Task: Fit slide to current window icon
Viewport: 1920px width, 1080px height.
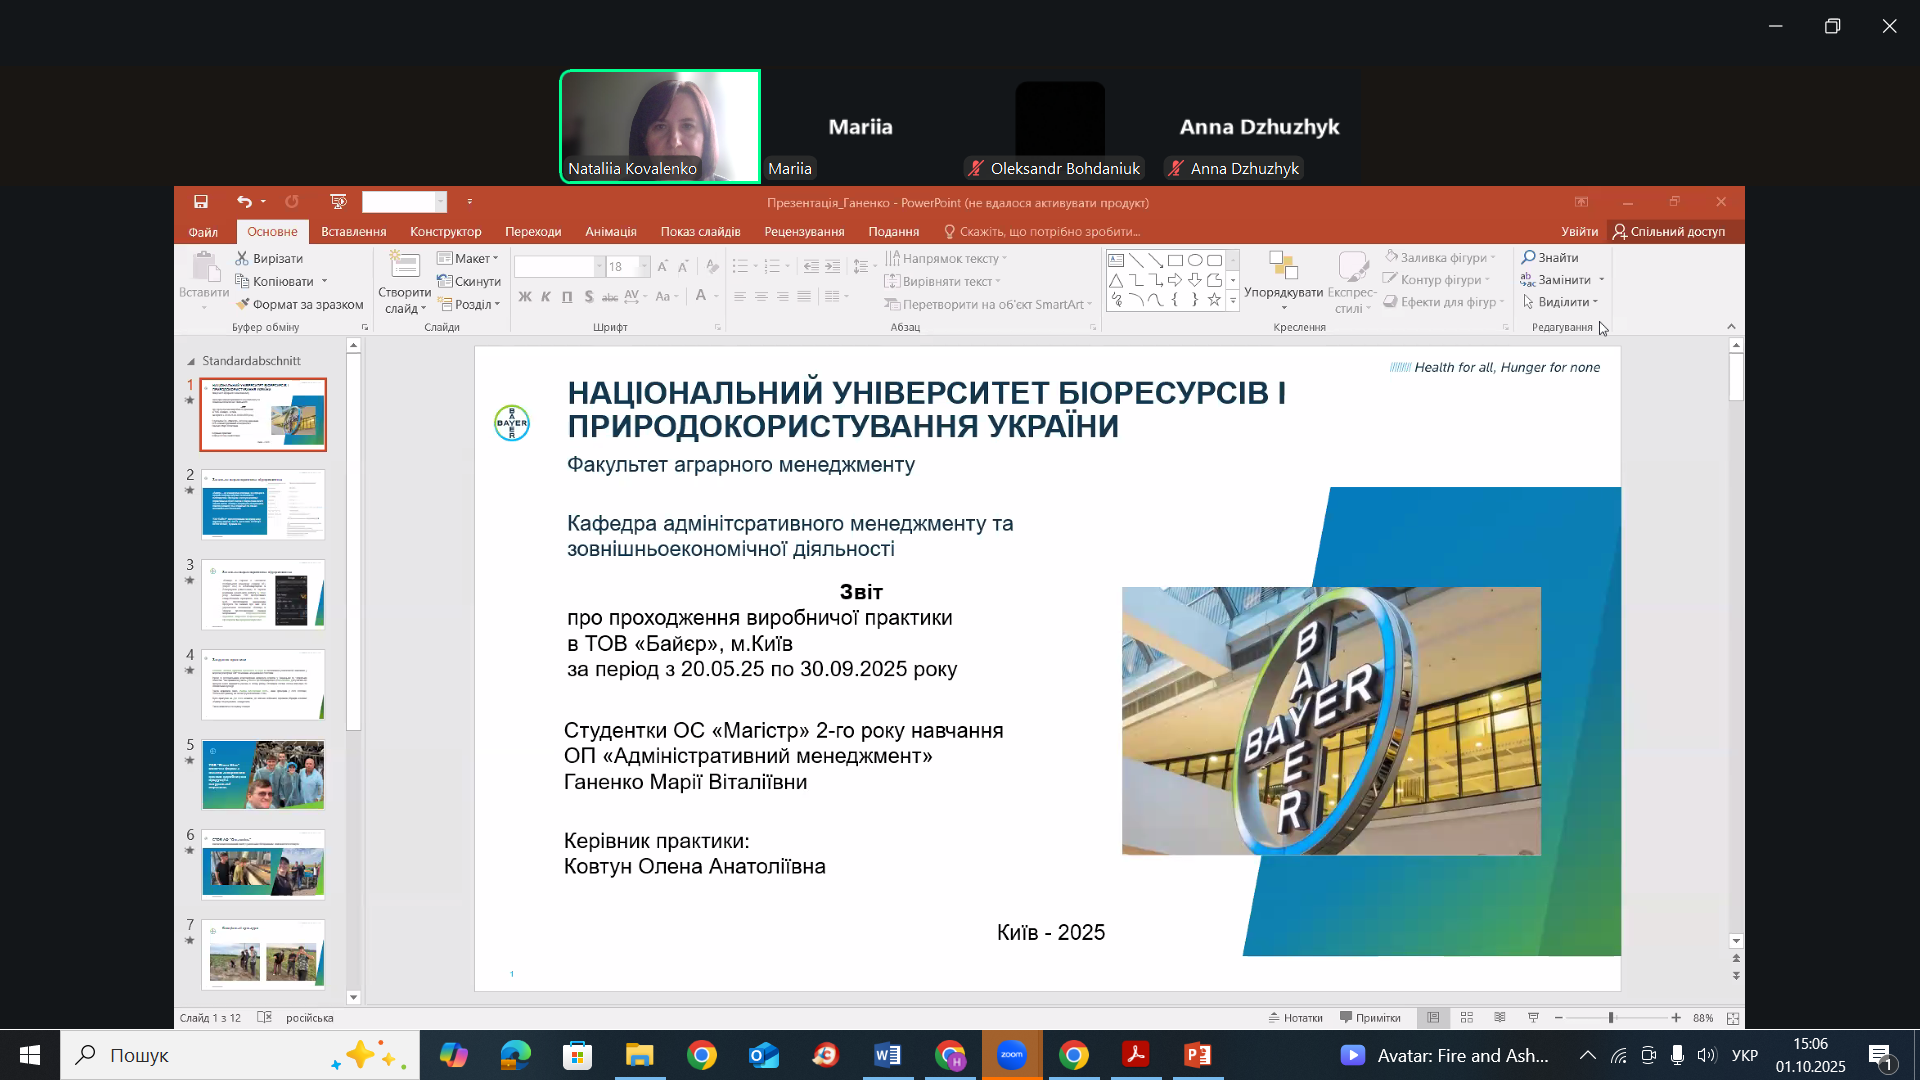Action: coord(1733,1018)
